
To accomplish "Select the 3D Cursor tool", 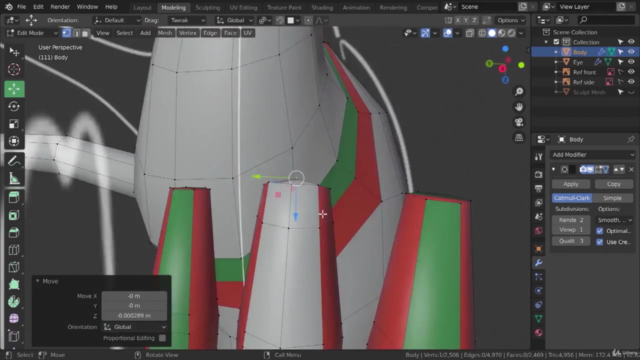I will [x=14, y=69].
